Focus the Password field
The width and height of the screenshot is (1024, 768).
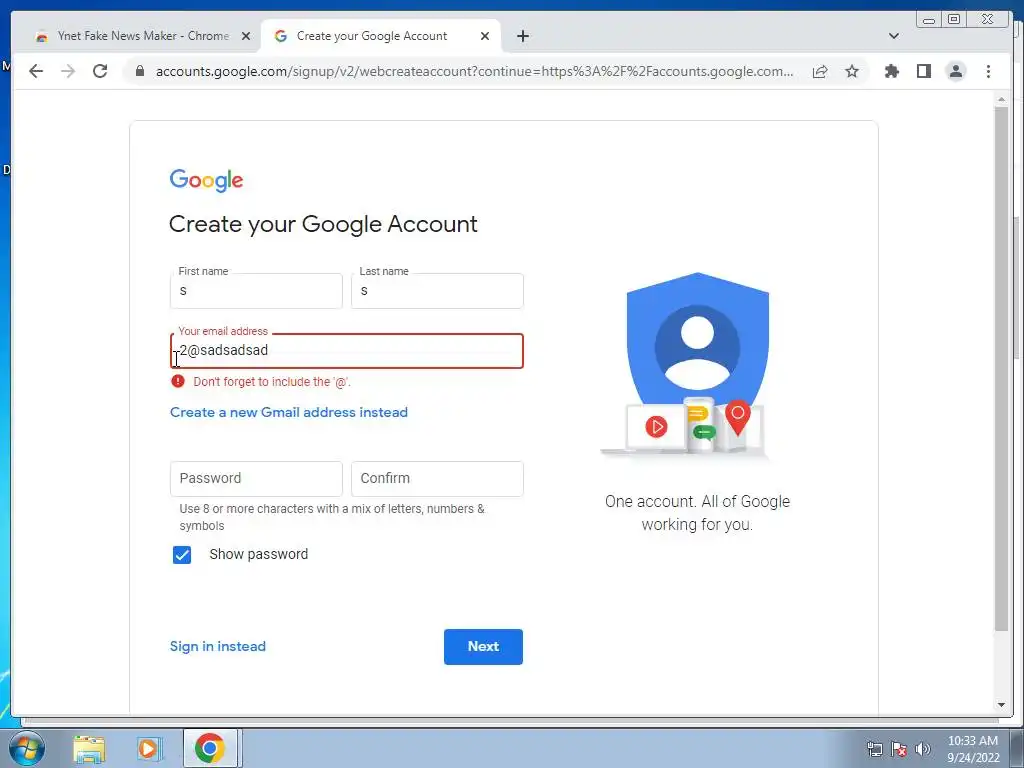pos(256,479)
